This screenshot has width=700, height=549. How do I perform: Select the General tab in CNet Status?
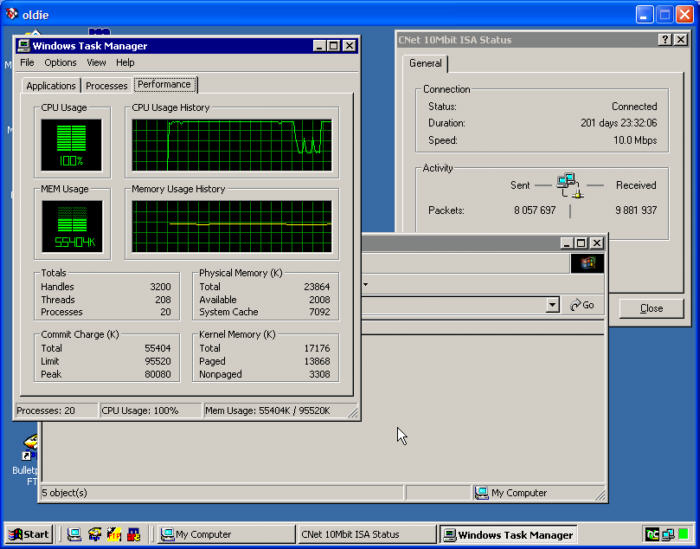(425, 63)
